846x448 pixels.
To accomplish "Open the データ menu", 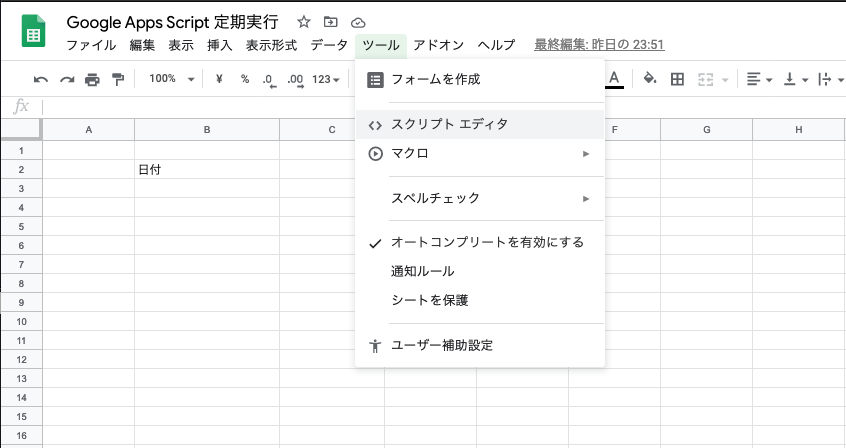I will click(329, 45).
